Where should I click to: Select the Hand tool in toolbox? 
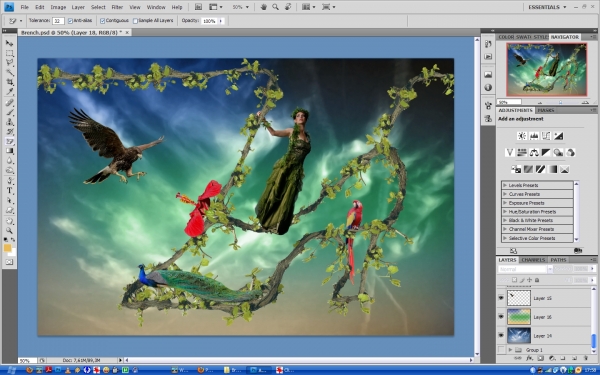[10, 221]
